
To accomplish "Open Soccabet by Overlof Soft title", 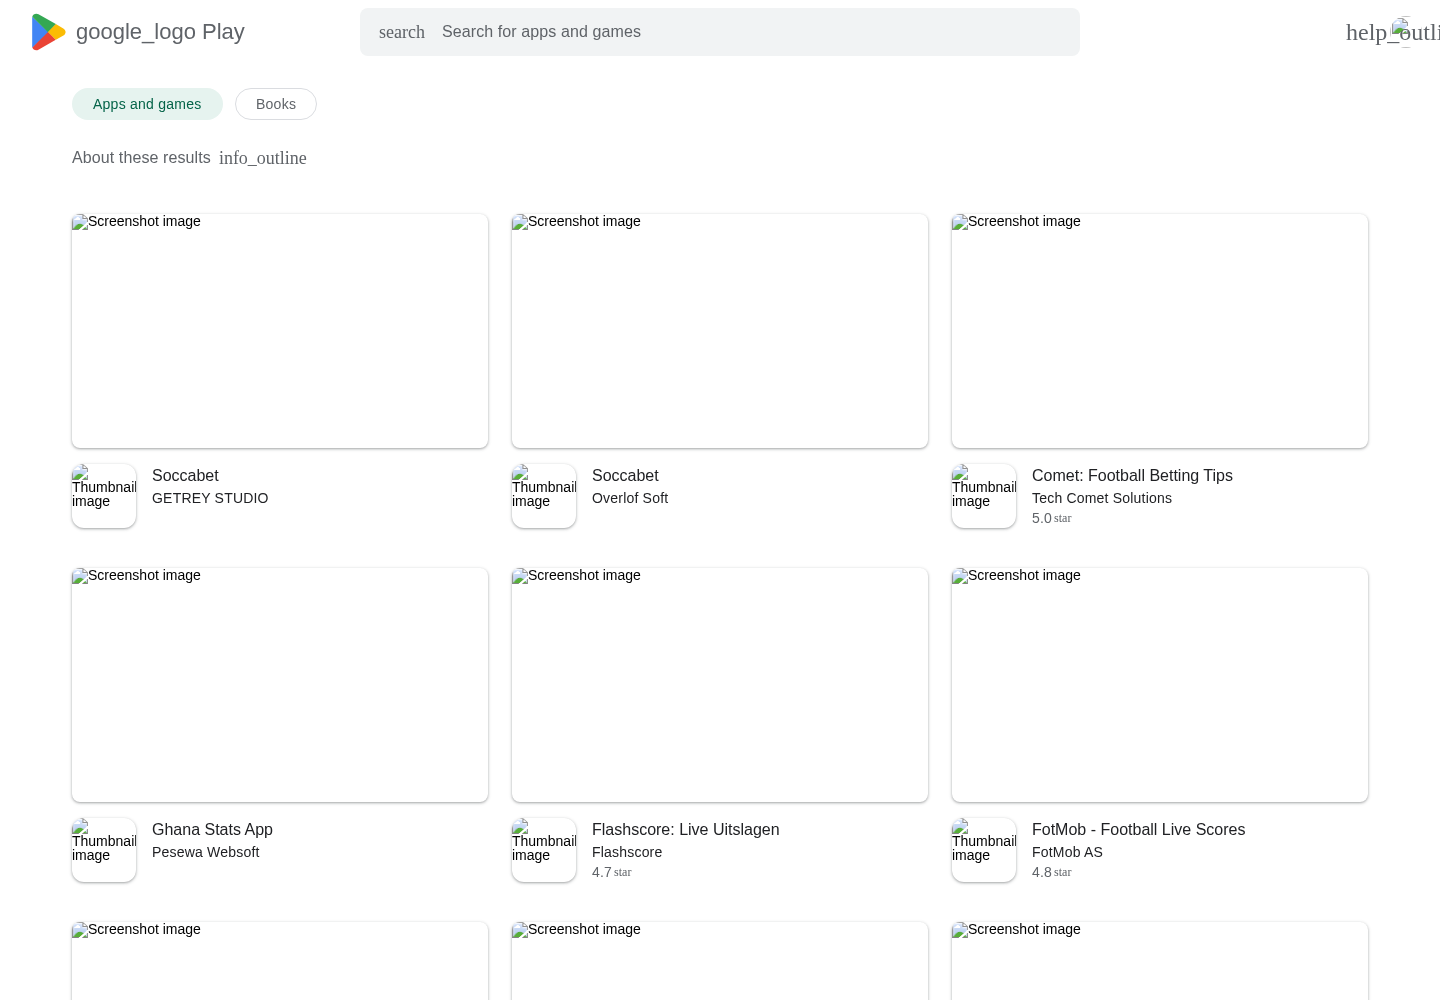I will (625, 476).
